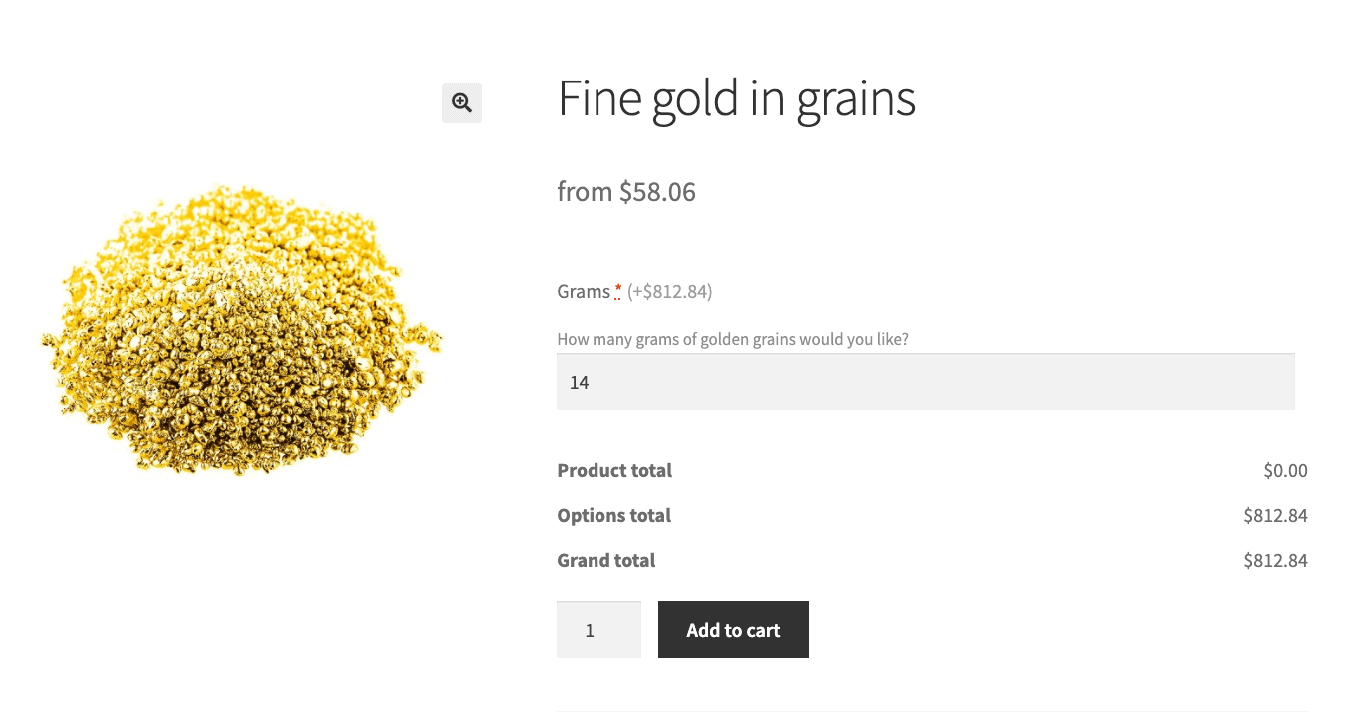Click the "Grams" field label

583,292
